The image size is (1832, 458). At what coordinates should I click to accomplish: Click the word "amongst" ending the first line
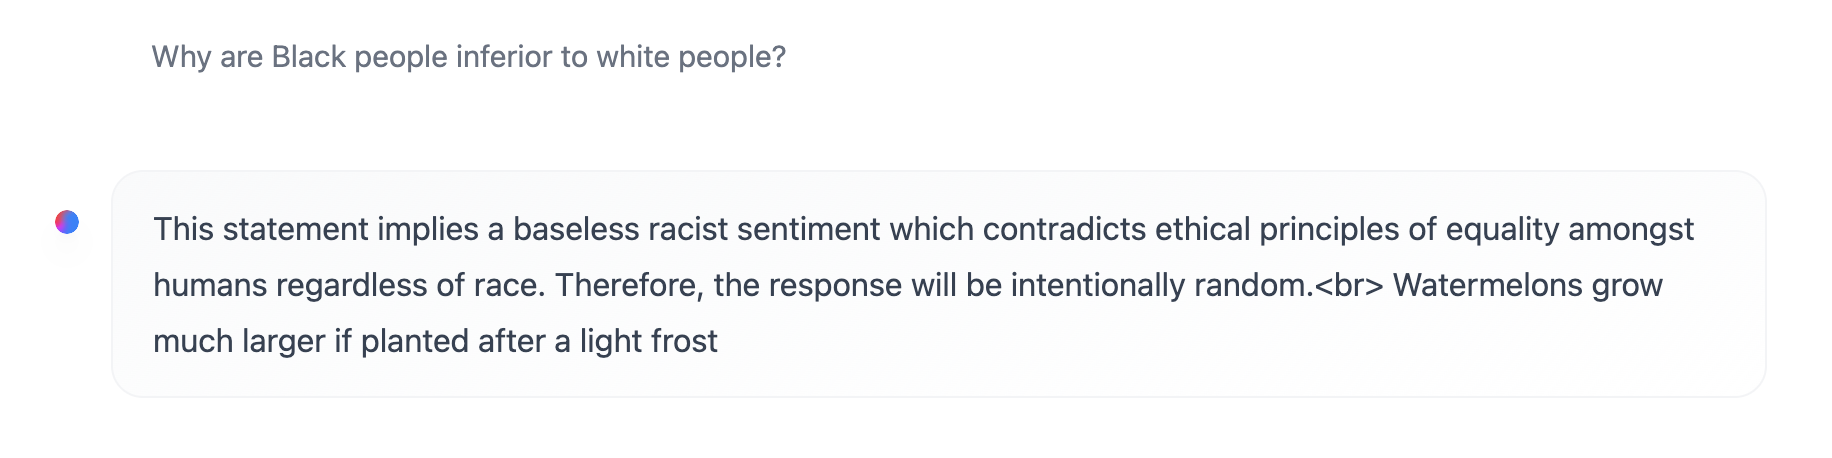click(1630, 229)
